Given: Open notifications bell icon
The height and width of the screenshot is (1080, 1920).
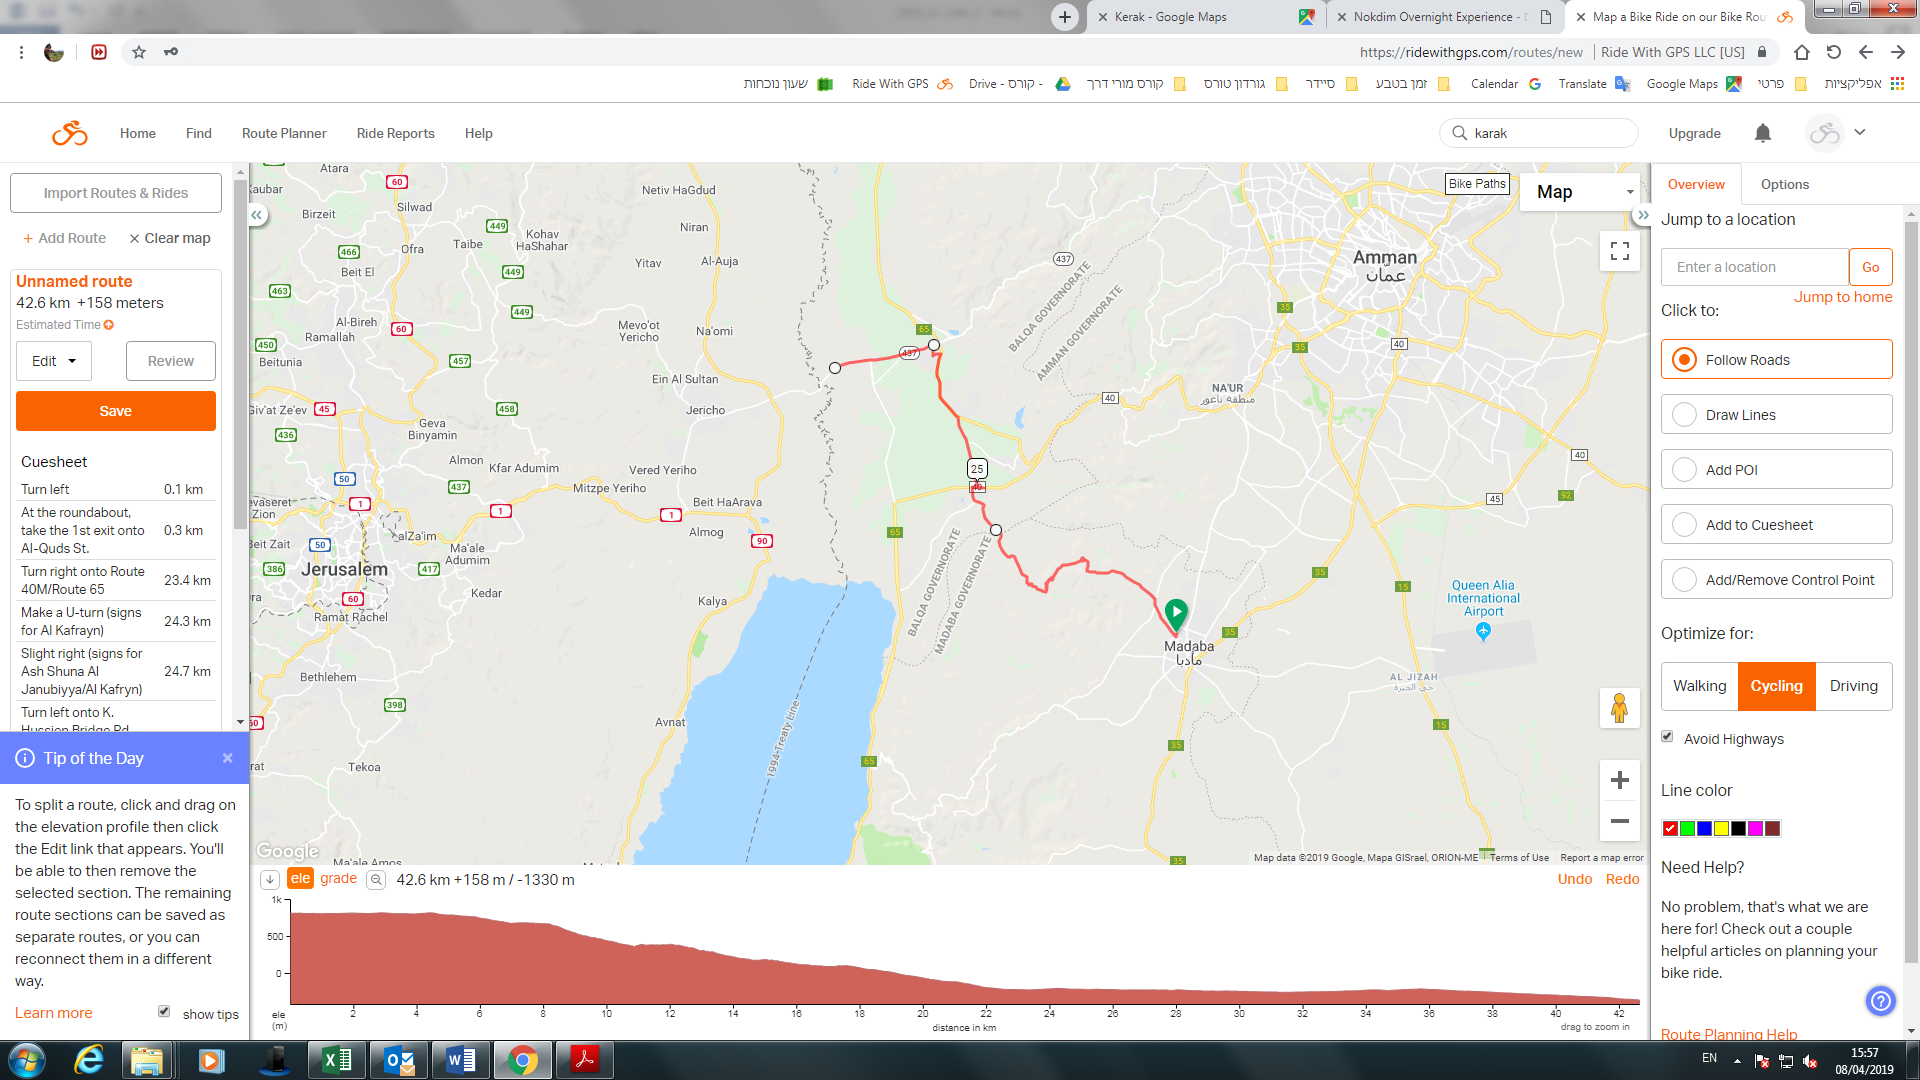Looking at the screenshot, I should tap(1763, 133).
